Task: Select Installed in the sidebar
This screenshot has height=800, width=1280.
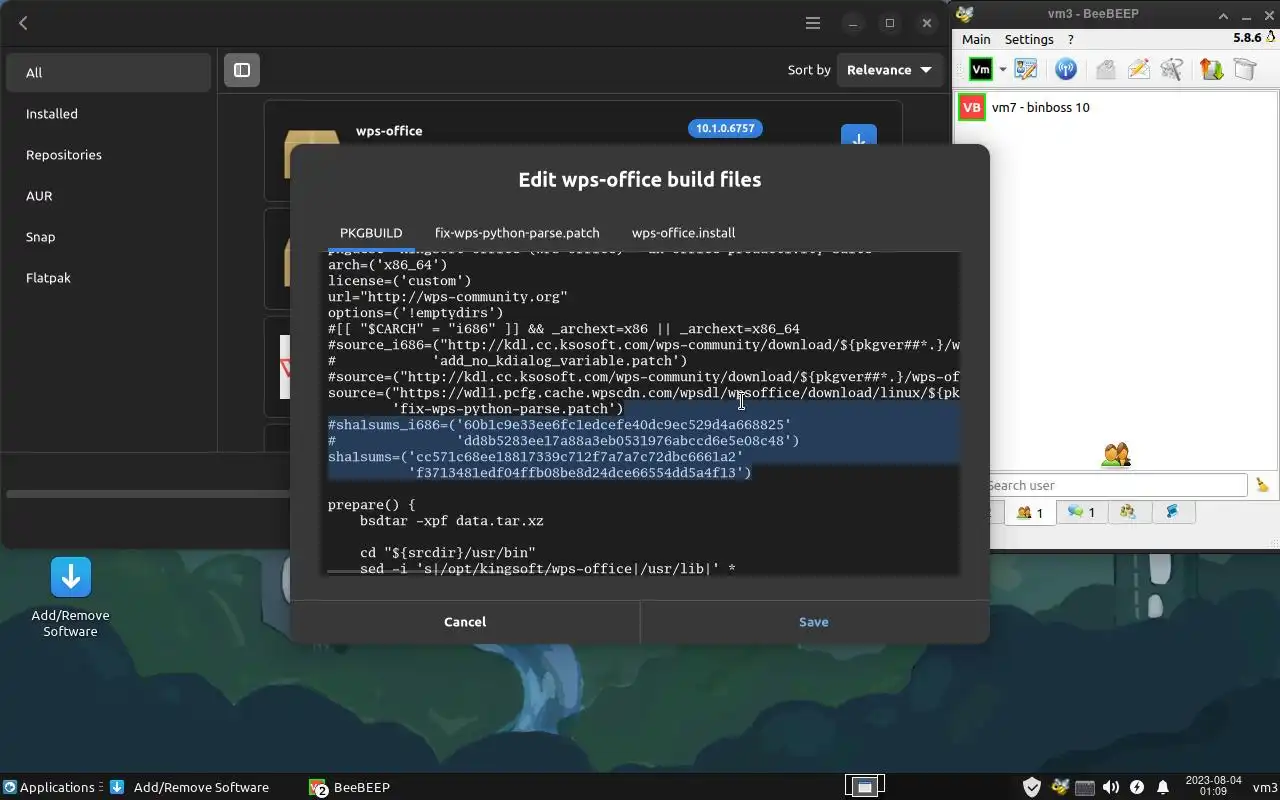Action: coord(108,113)
